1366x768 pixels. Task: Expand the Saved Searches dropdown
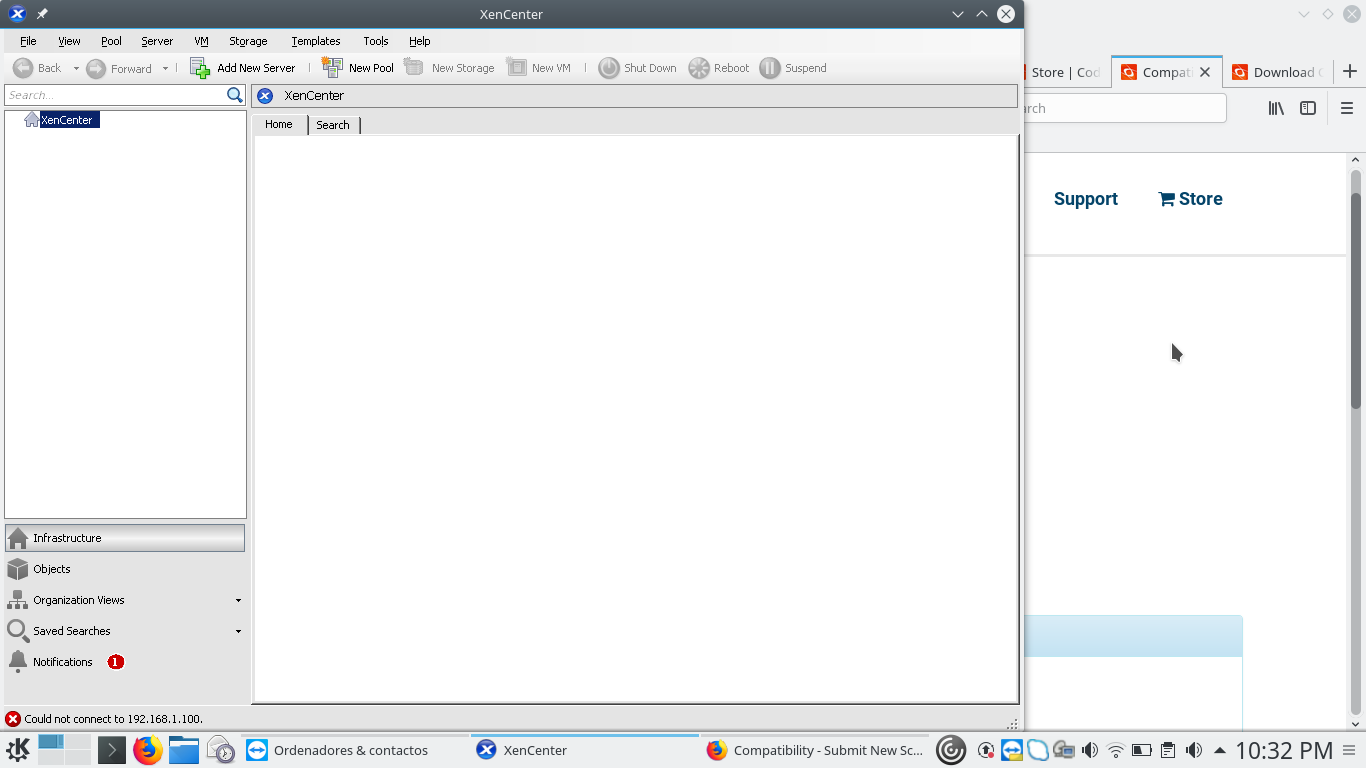[x=238, y=631]
